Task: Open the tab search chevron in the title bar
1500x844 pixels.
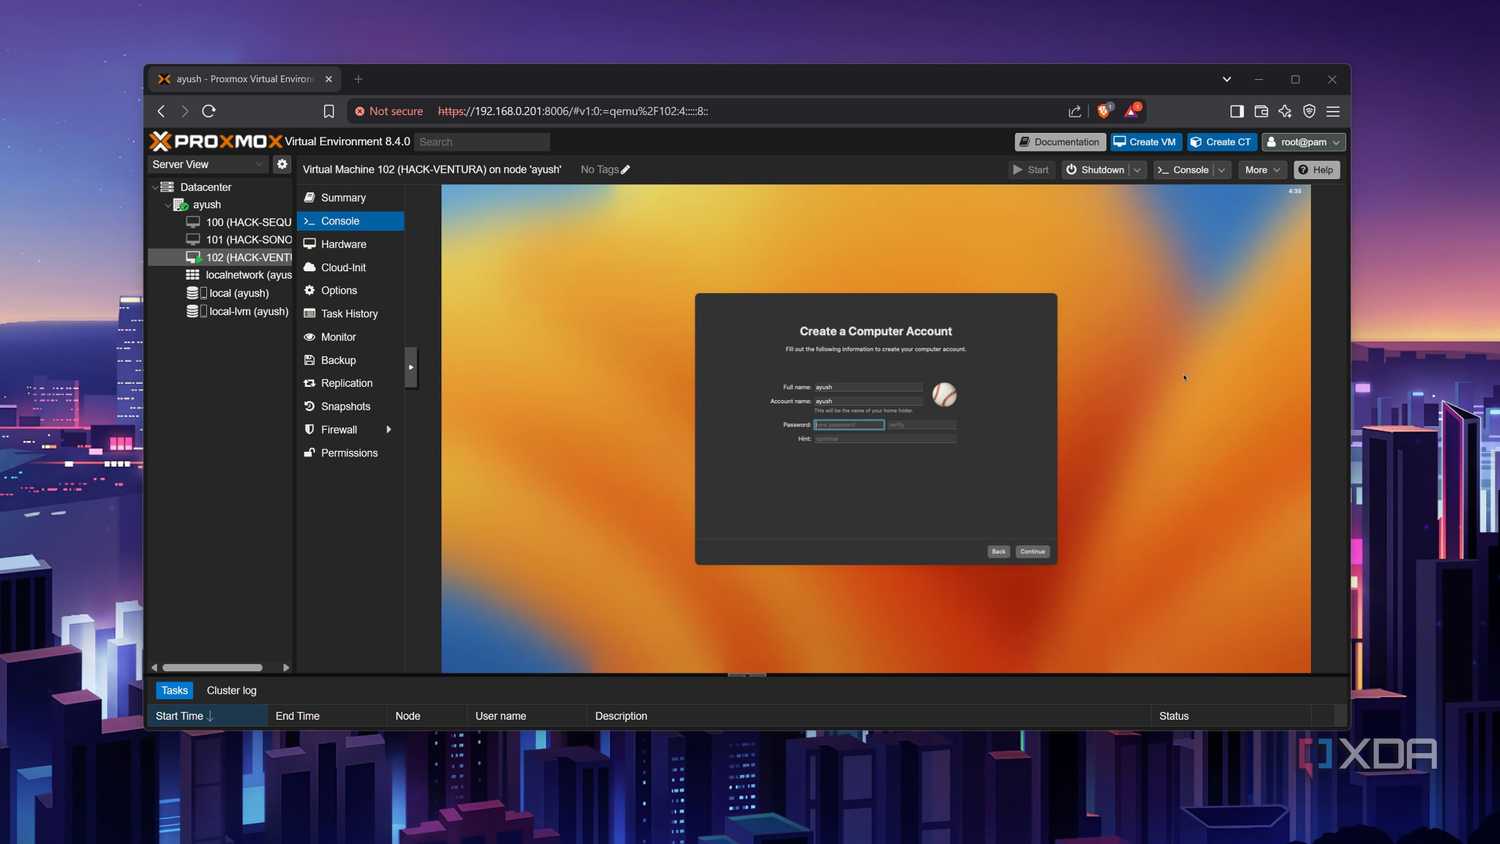Action: (1227, 79)
